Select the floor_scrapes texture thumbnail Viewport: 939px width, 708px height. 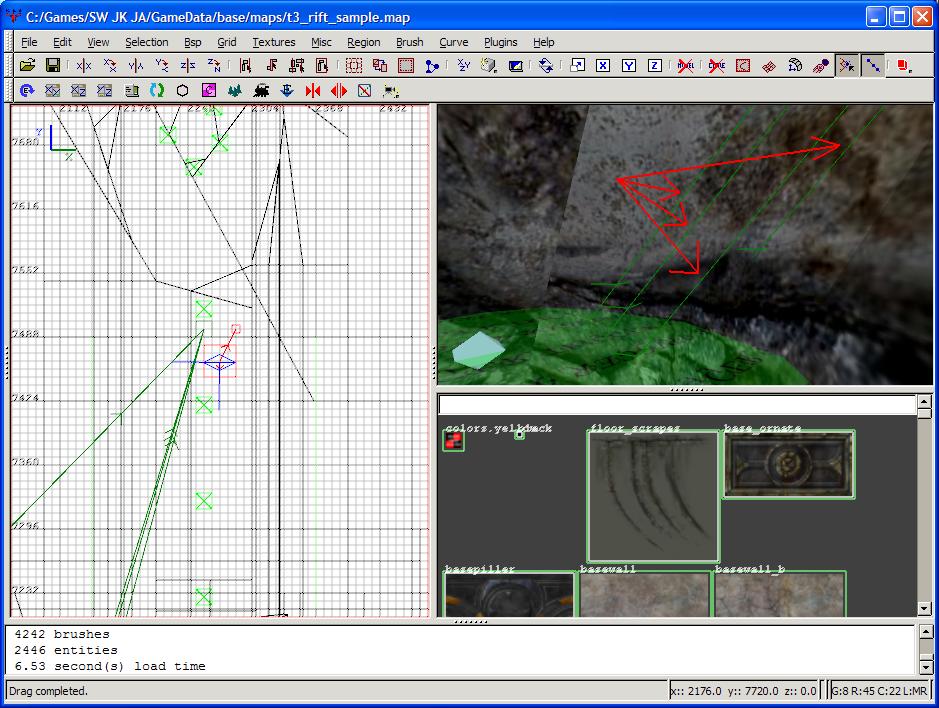(653, 496)
